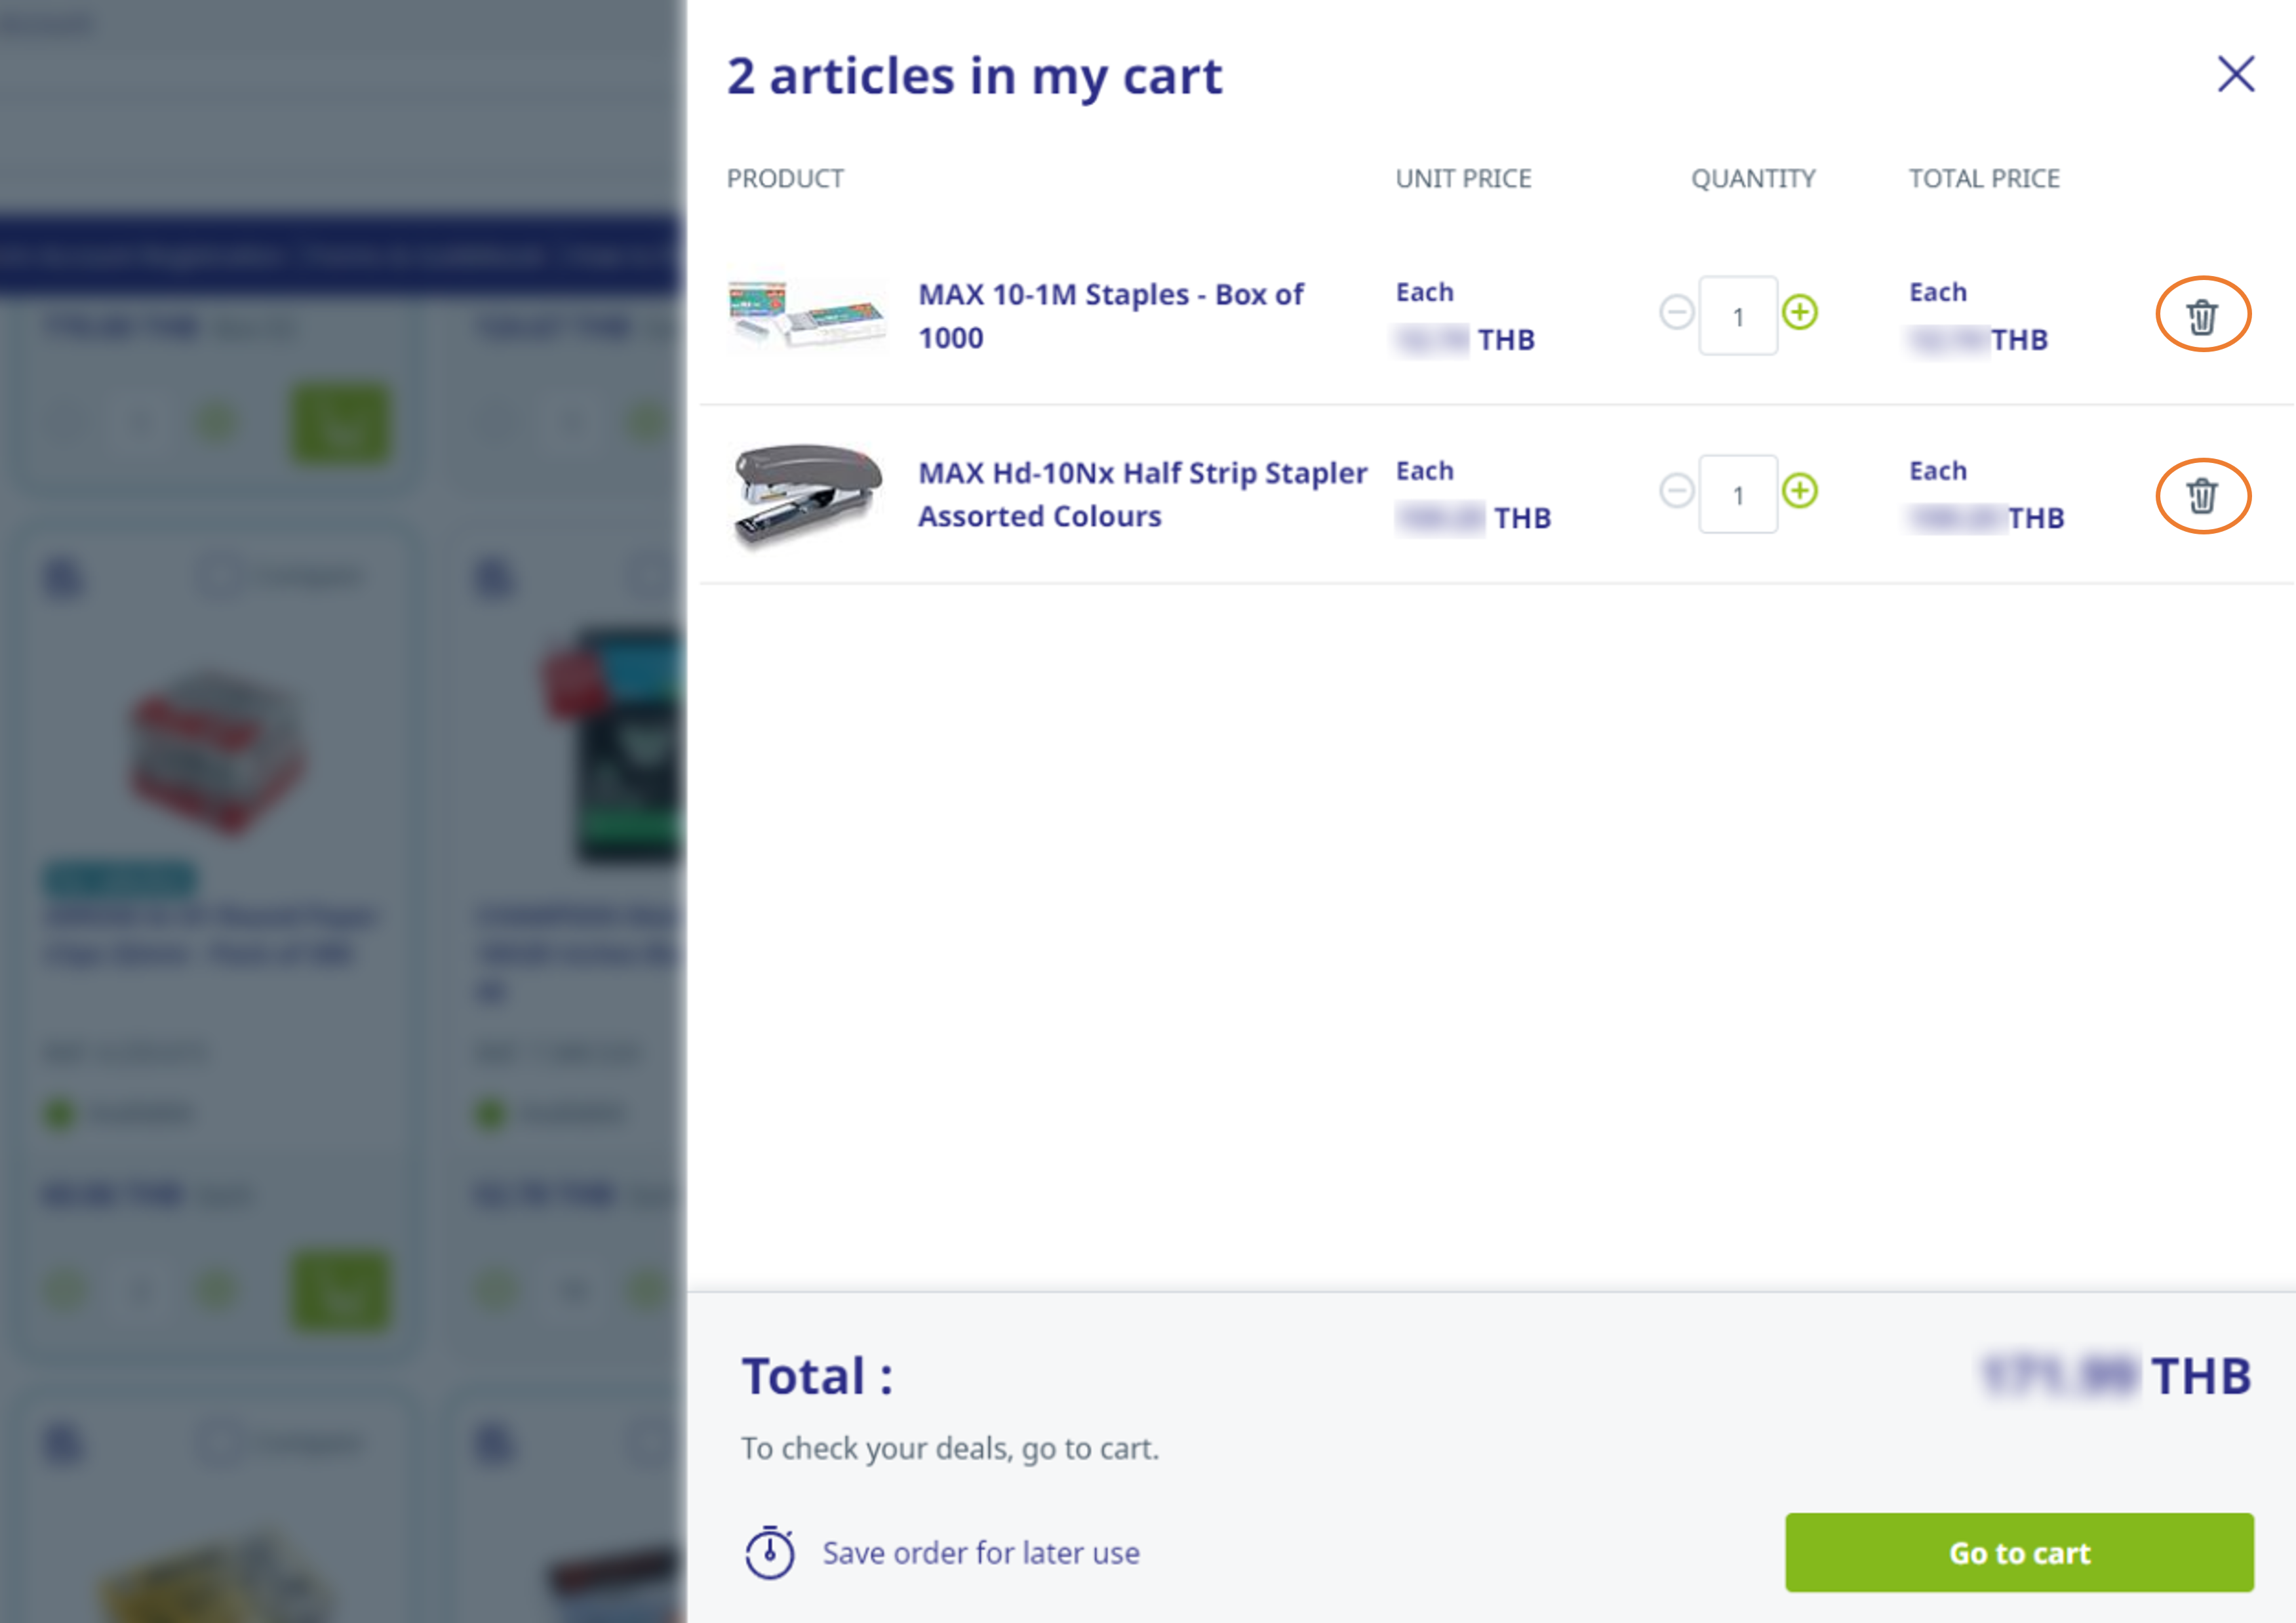Click the grey stapler product thumbnail
The height and width of the screenshot is (1623, 2296).
point(806,494)
